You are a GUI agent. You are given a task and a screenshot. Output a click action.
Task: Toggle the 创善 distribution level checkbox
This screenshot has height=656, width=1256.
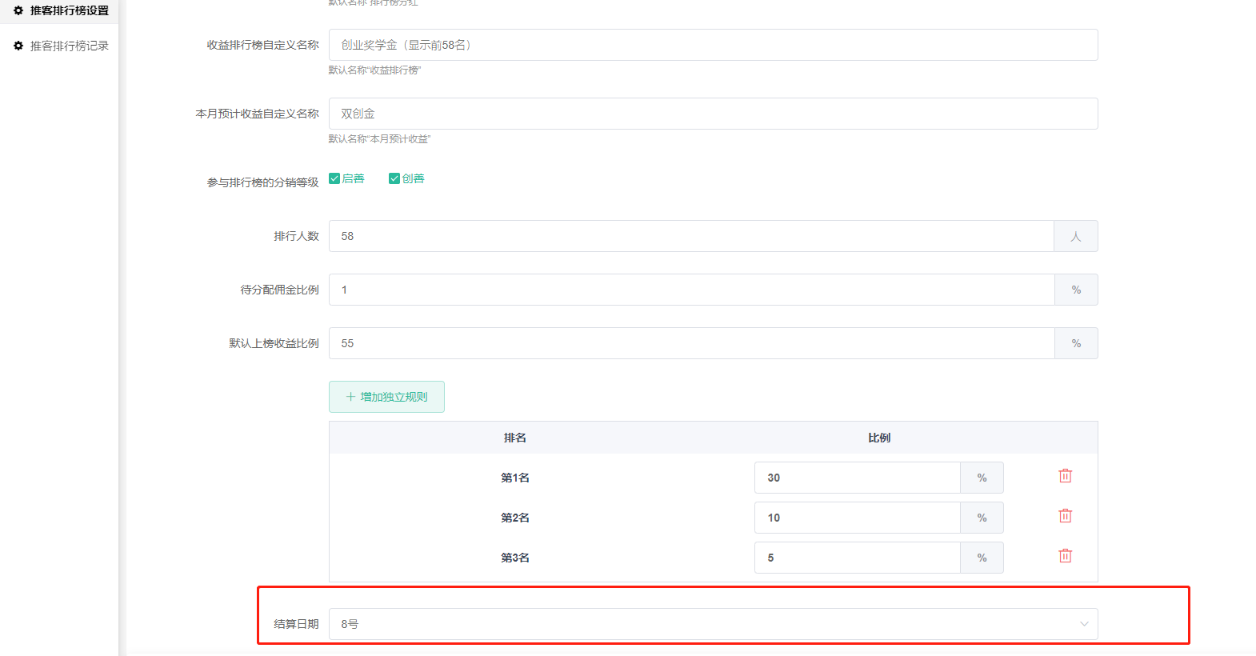click(395, 179)
